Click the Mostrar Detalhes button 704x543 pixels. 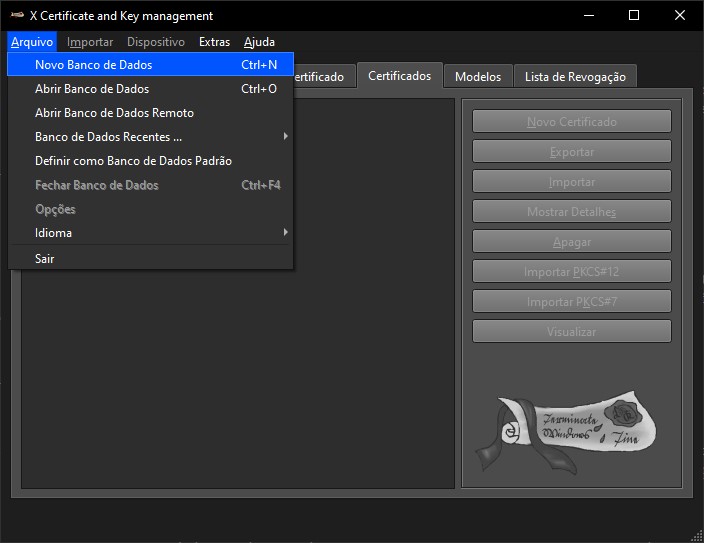(x=571, y=212)
